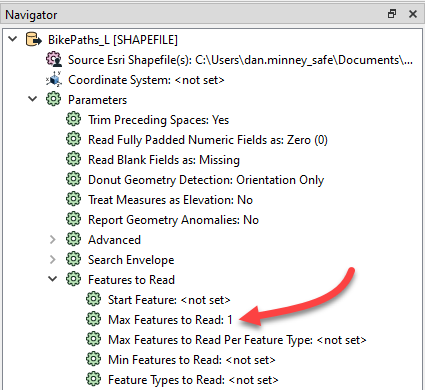Screen dimensions: 425x390
Task: Click gear icon for Feature Types to Read
Action: click(x=93, y=379)
